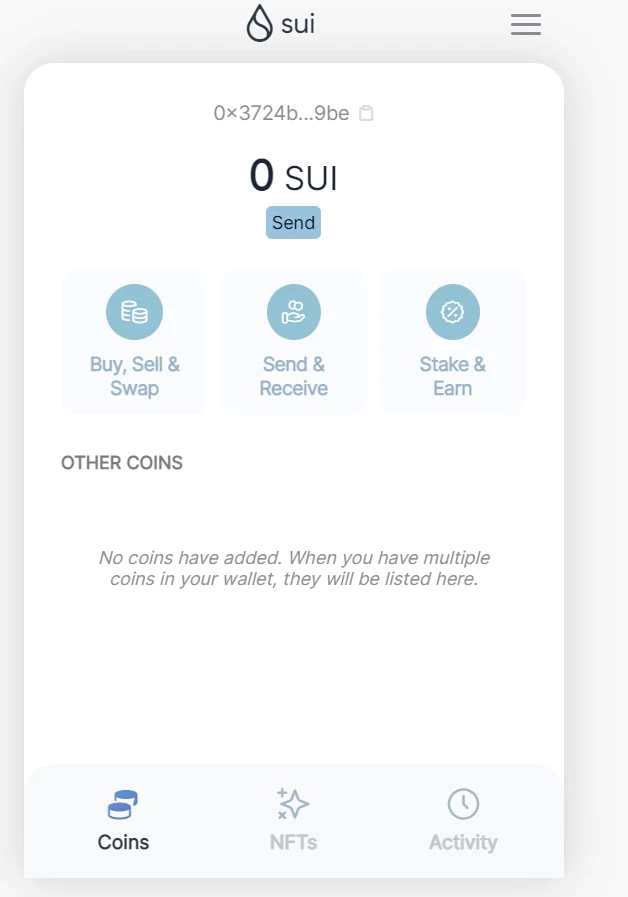Select the "Buy, Sell & Swap" label
Image resolution: width=628 pixels, height=897 pixels.
point(134,376)
